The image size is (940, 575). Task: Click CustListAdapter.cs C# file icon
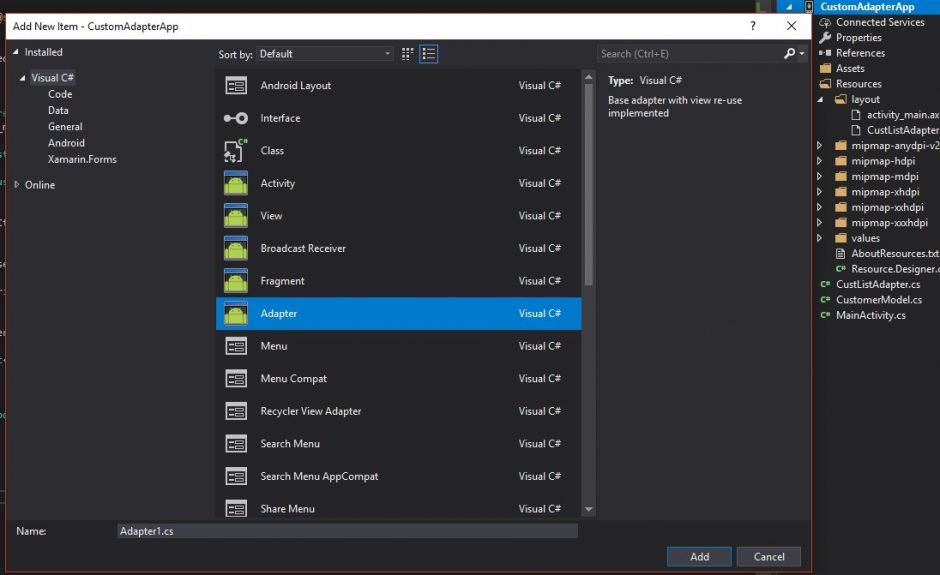(x=825, y=284)
